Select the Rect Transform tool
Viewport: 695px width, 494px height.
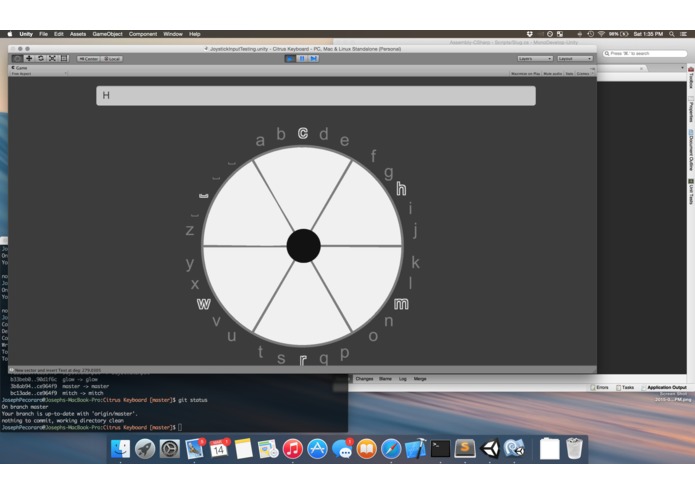point(64,58)
